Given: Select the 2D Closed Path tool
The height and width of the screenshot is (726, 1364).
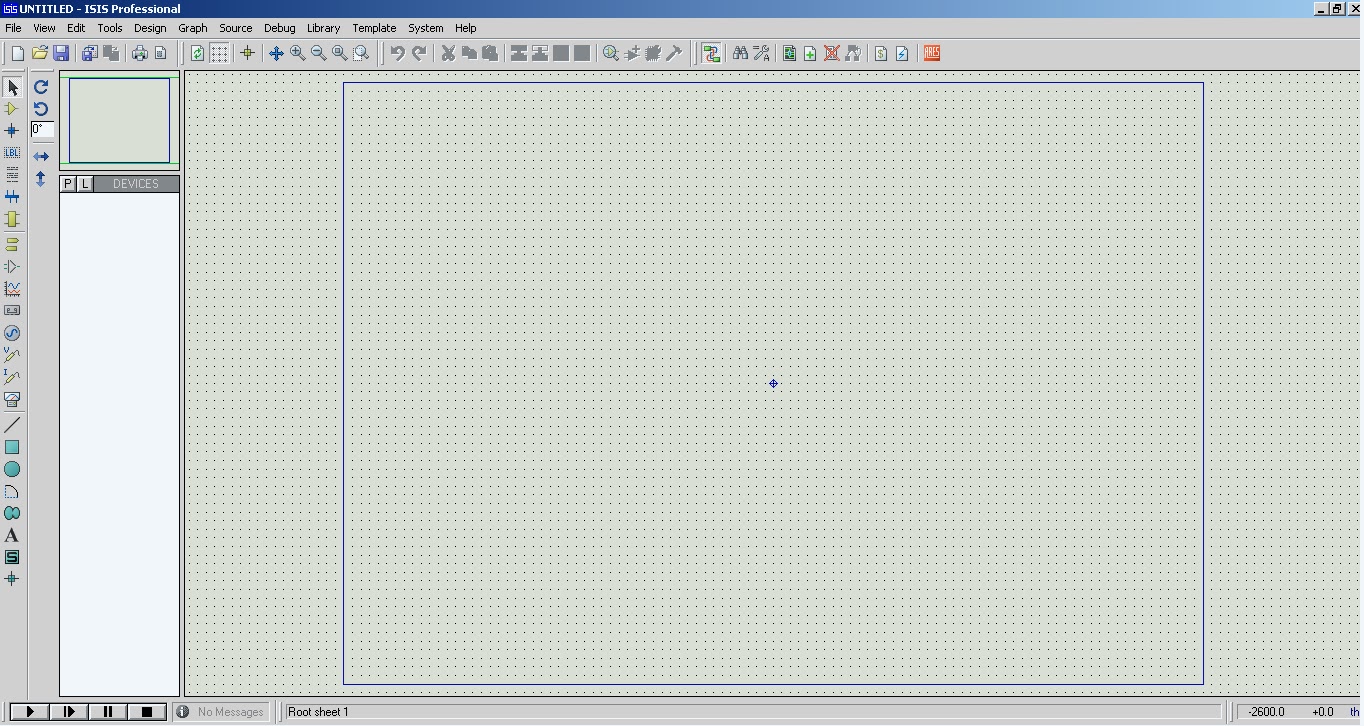Looking at the screenshot, I should coord(12,513).
